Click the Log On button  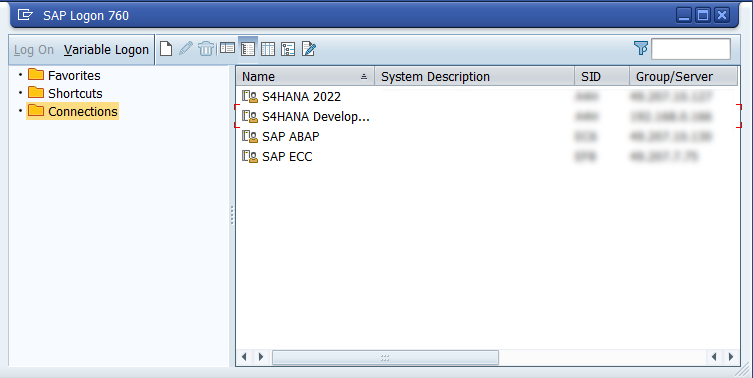(x=34, y=50)
